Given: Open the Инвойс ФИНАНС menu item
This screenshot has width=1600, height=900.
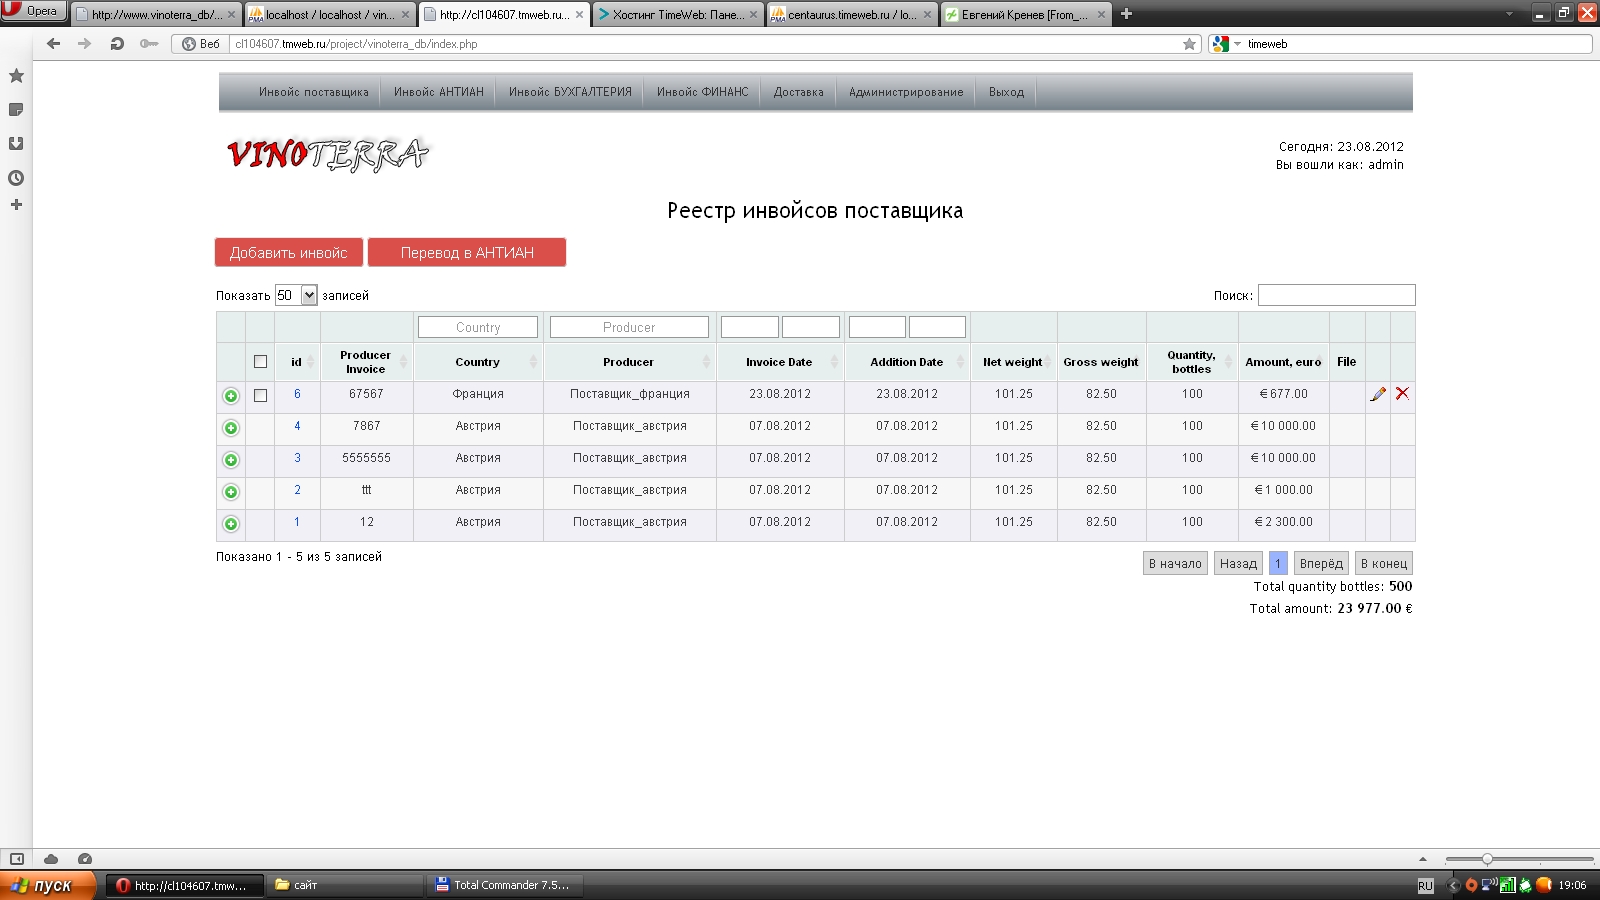Looking at the screenshot, I should [x=703, y=92].
